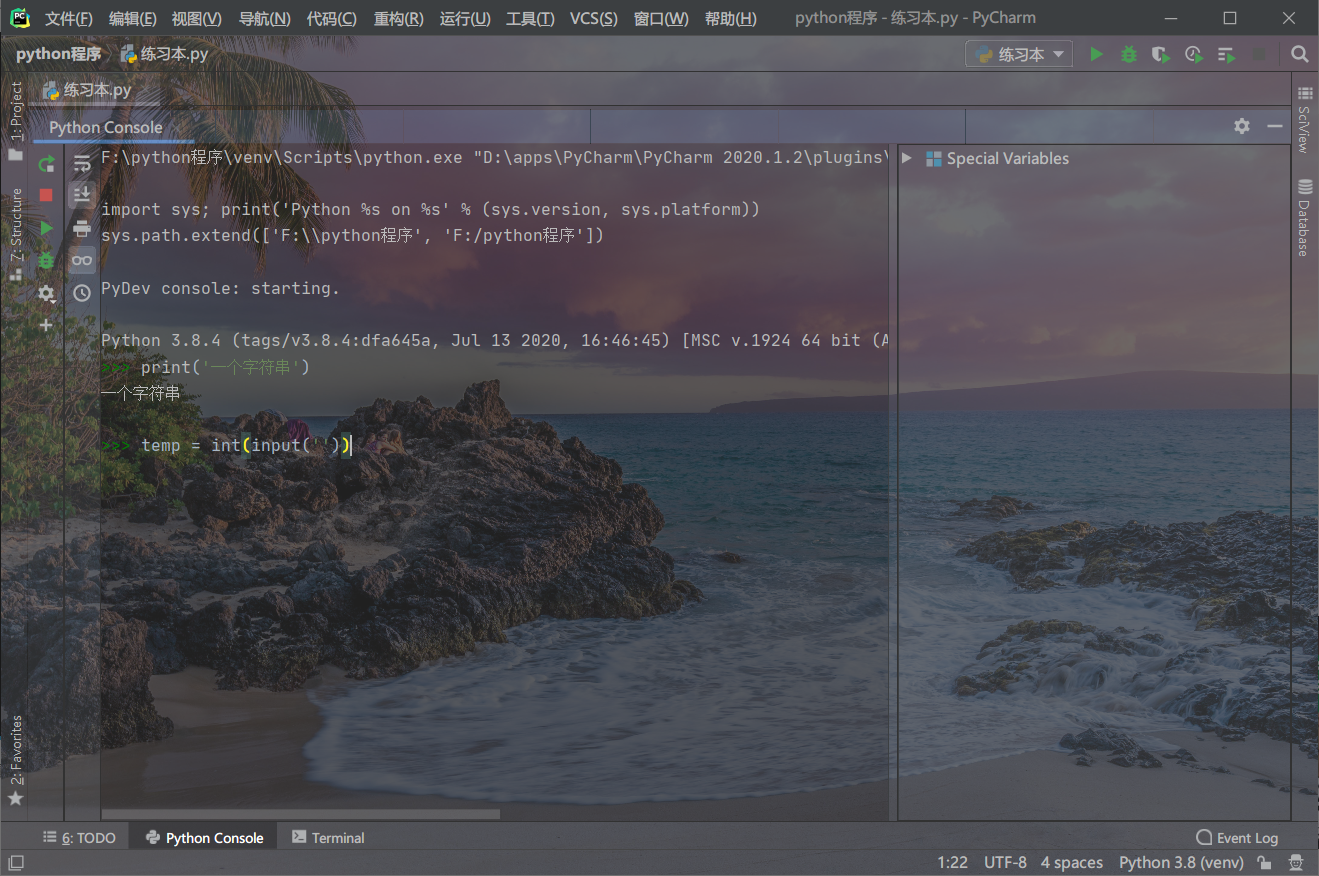
Task: Stop the console with the red square
Action: pyautogui.click(x=46, y=195)
